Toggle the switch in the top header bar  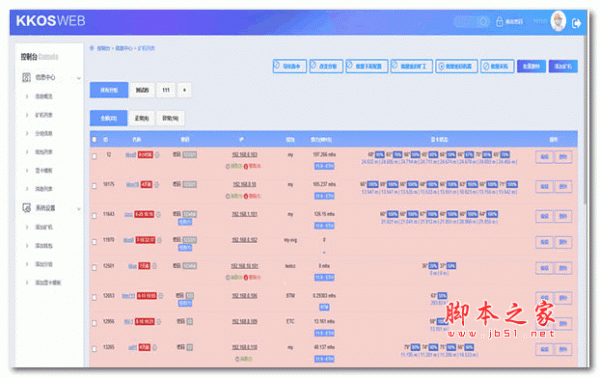click(x=472, y=21)
